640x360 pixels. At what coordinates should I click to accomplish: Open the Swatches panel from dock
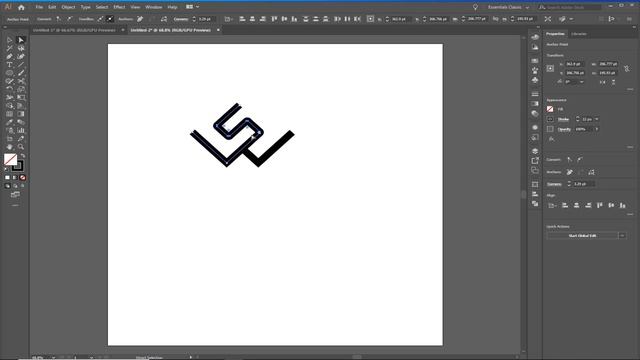535,60
